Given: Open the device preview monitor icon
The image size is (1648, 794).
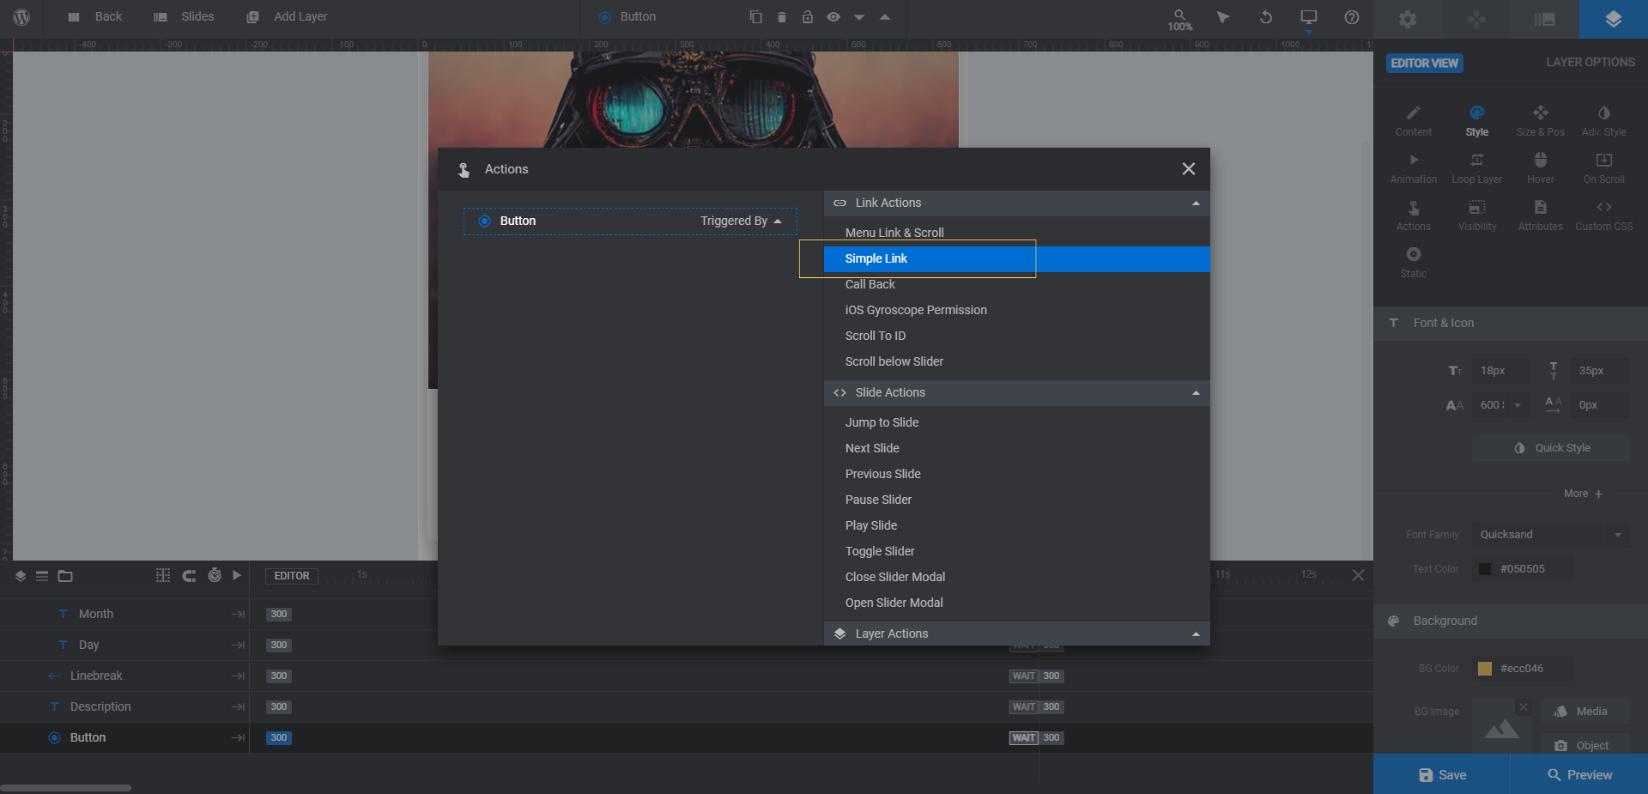Looking at the screenshot, I should (x=1308, y=18).
